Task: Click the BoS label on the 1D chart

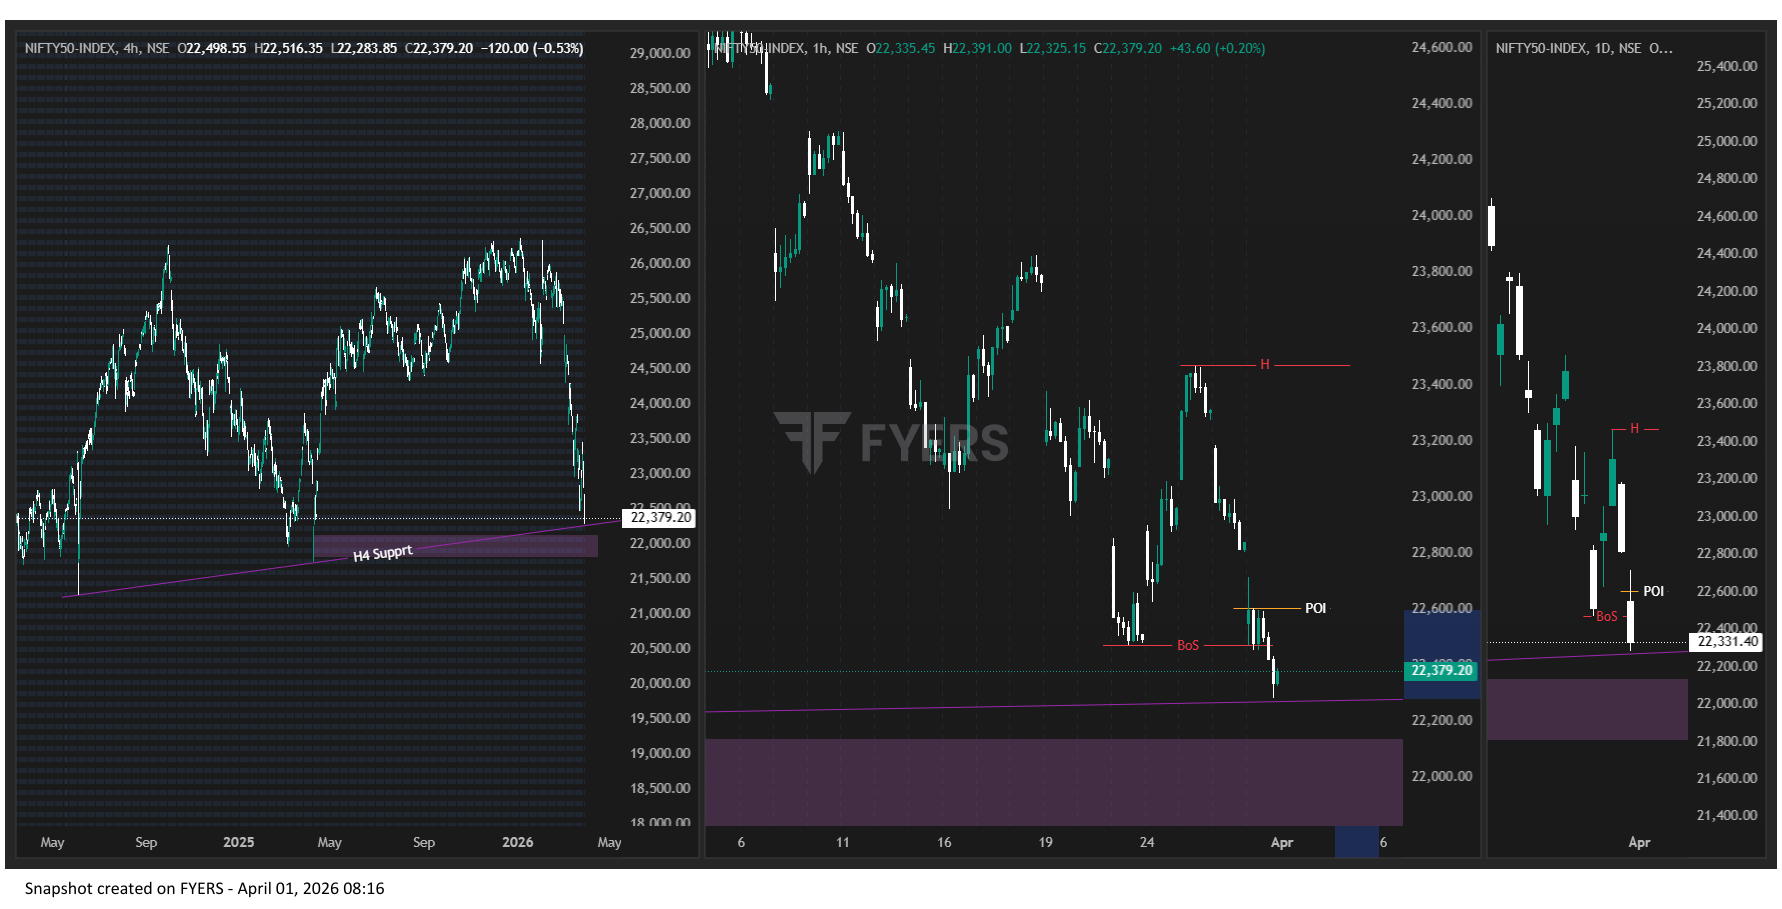Action: click(x=1606, y=616)
